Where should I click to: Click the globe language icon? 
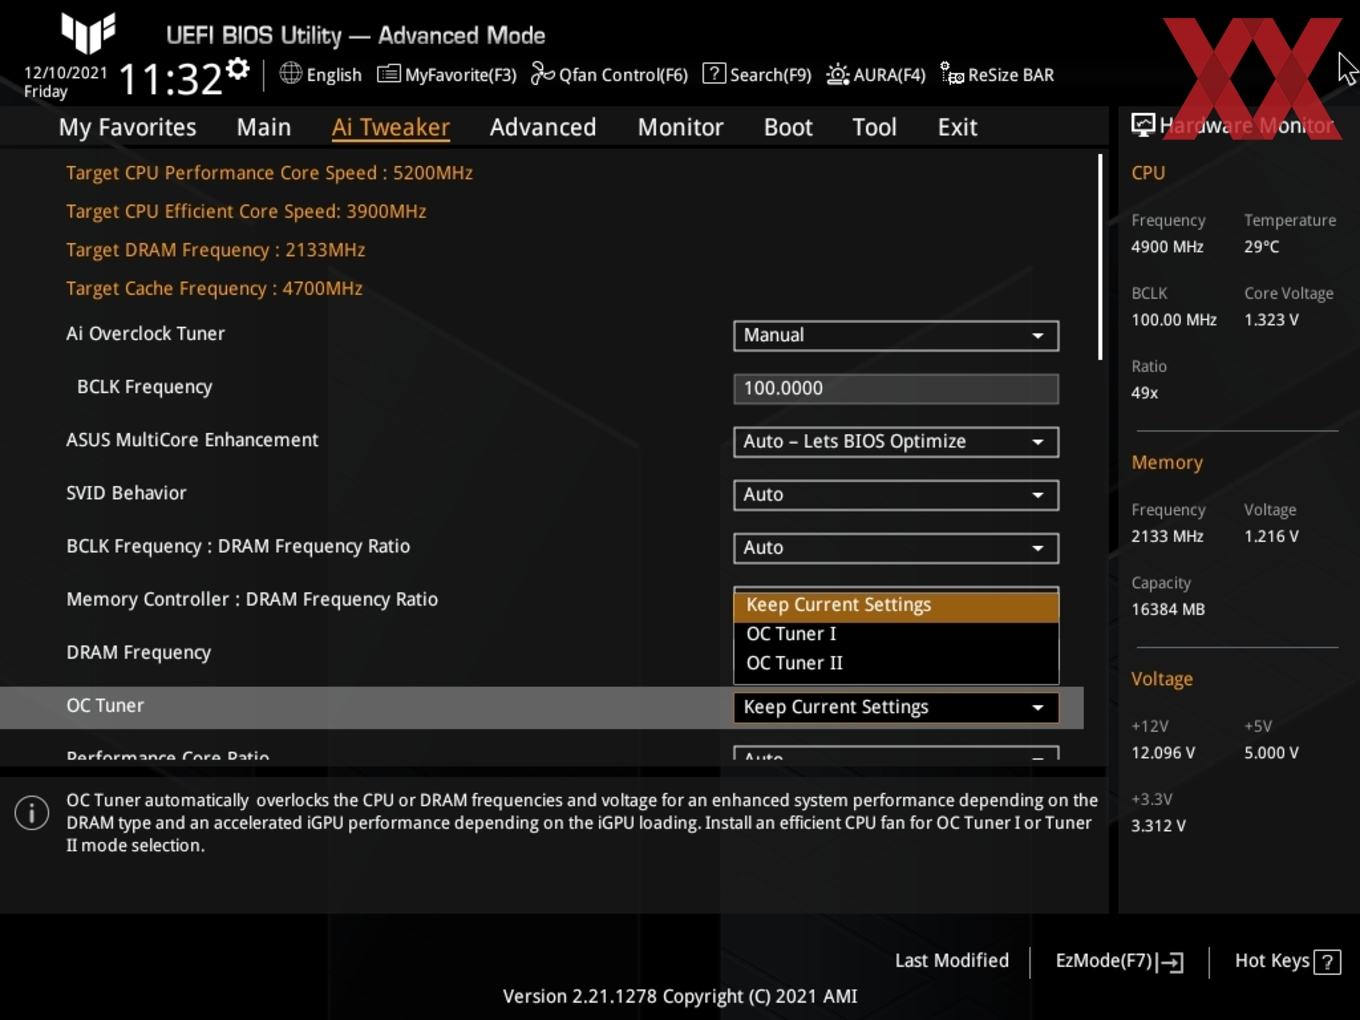click(290, 73)
